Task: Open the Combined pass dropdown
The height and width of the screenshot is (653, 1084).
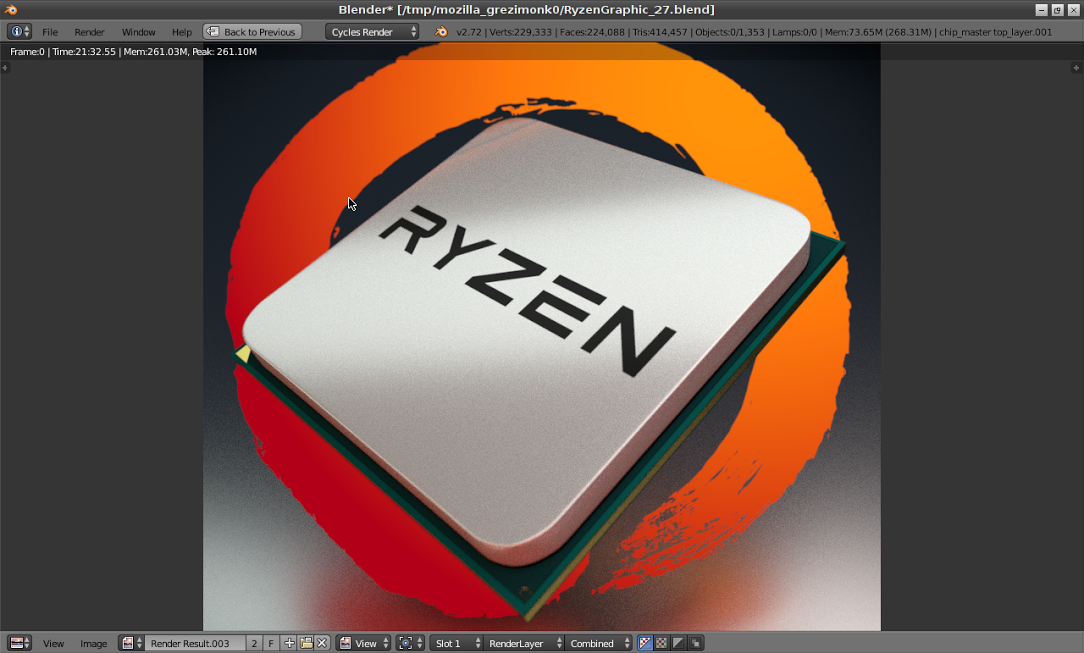Action: (599, 643)
